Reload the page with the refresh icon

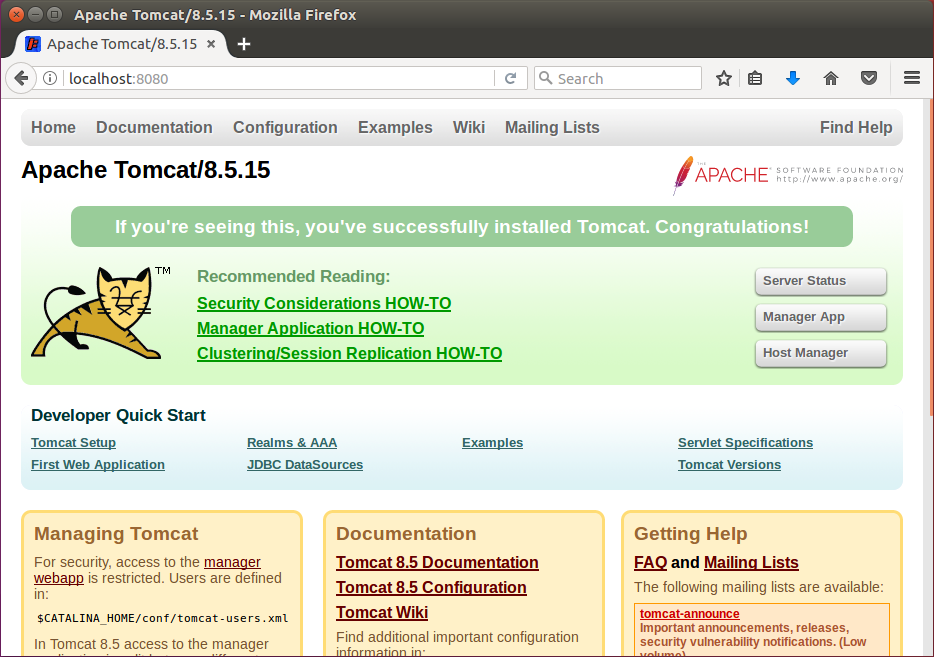510,78
